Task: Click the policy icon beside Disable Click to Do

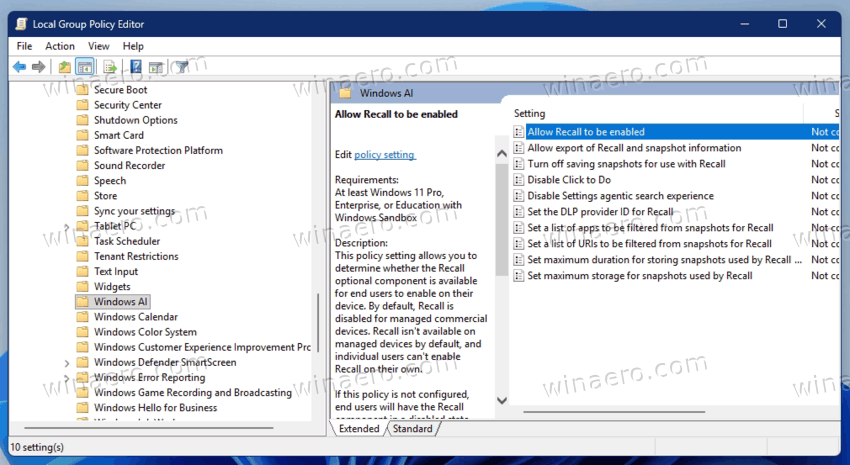Action: click(x=519, y=180)
